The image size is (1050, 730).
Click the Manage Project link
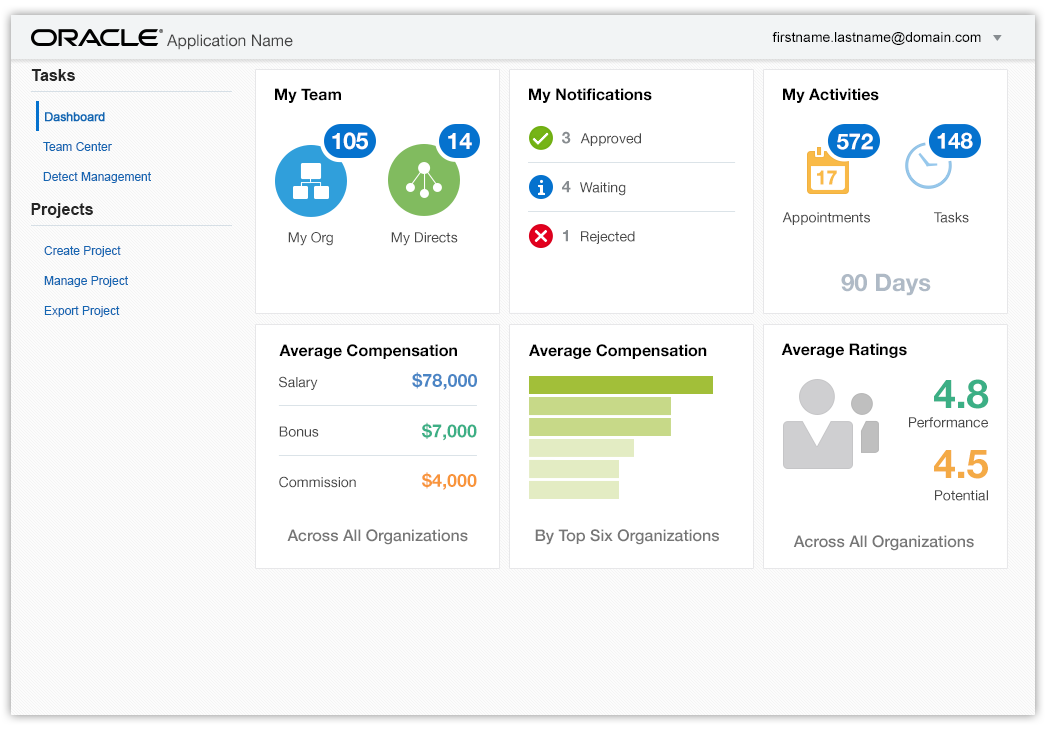point(86,281)
